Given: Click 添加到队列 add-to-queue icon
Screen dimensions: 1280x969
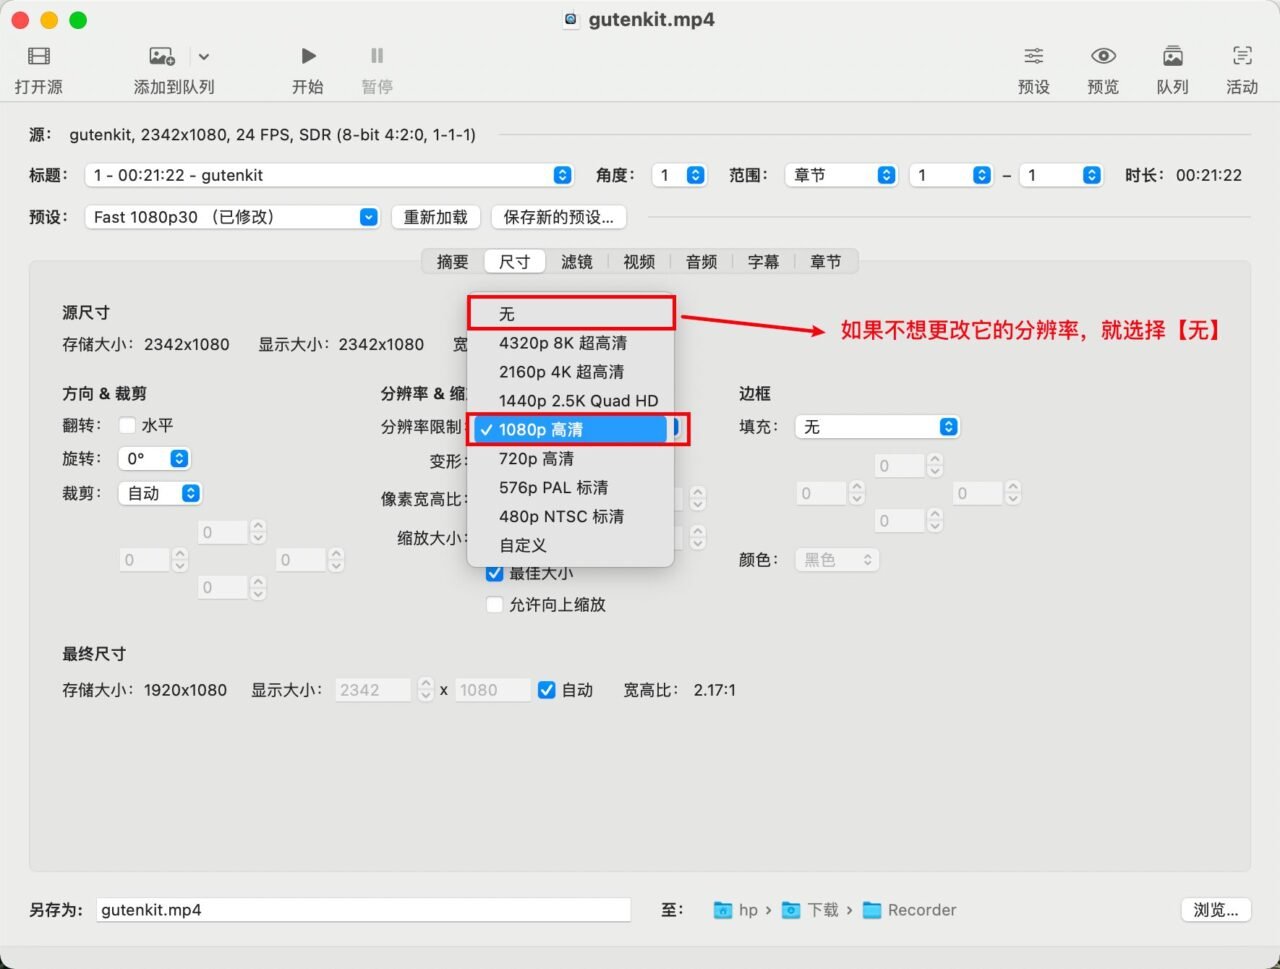Looking at the screenshot, I should [161, 56].
